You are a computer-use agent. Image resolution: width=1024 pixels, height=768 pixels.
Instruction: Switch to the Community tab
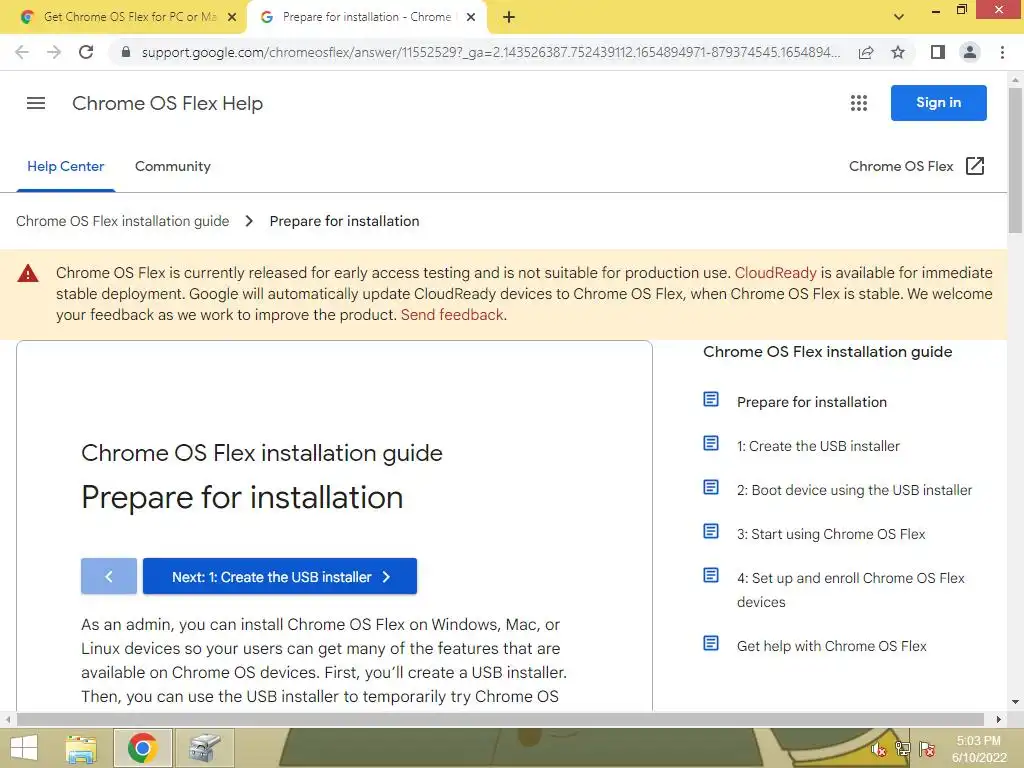pos(172,167)
